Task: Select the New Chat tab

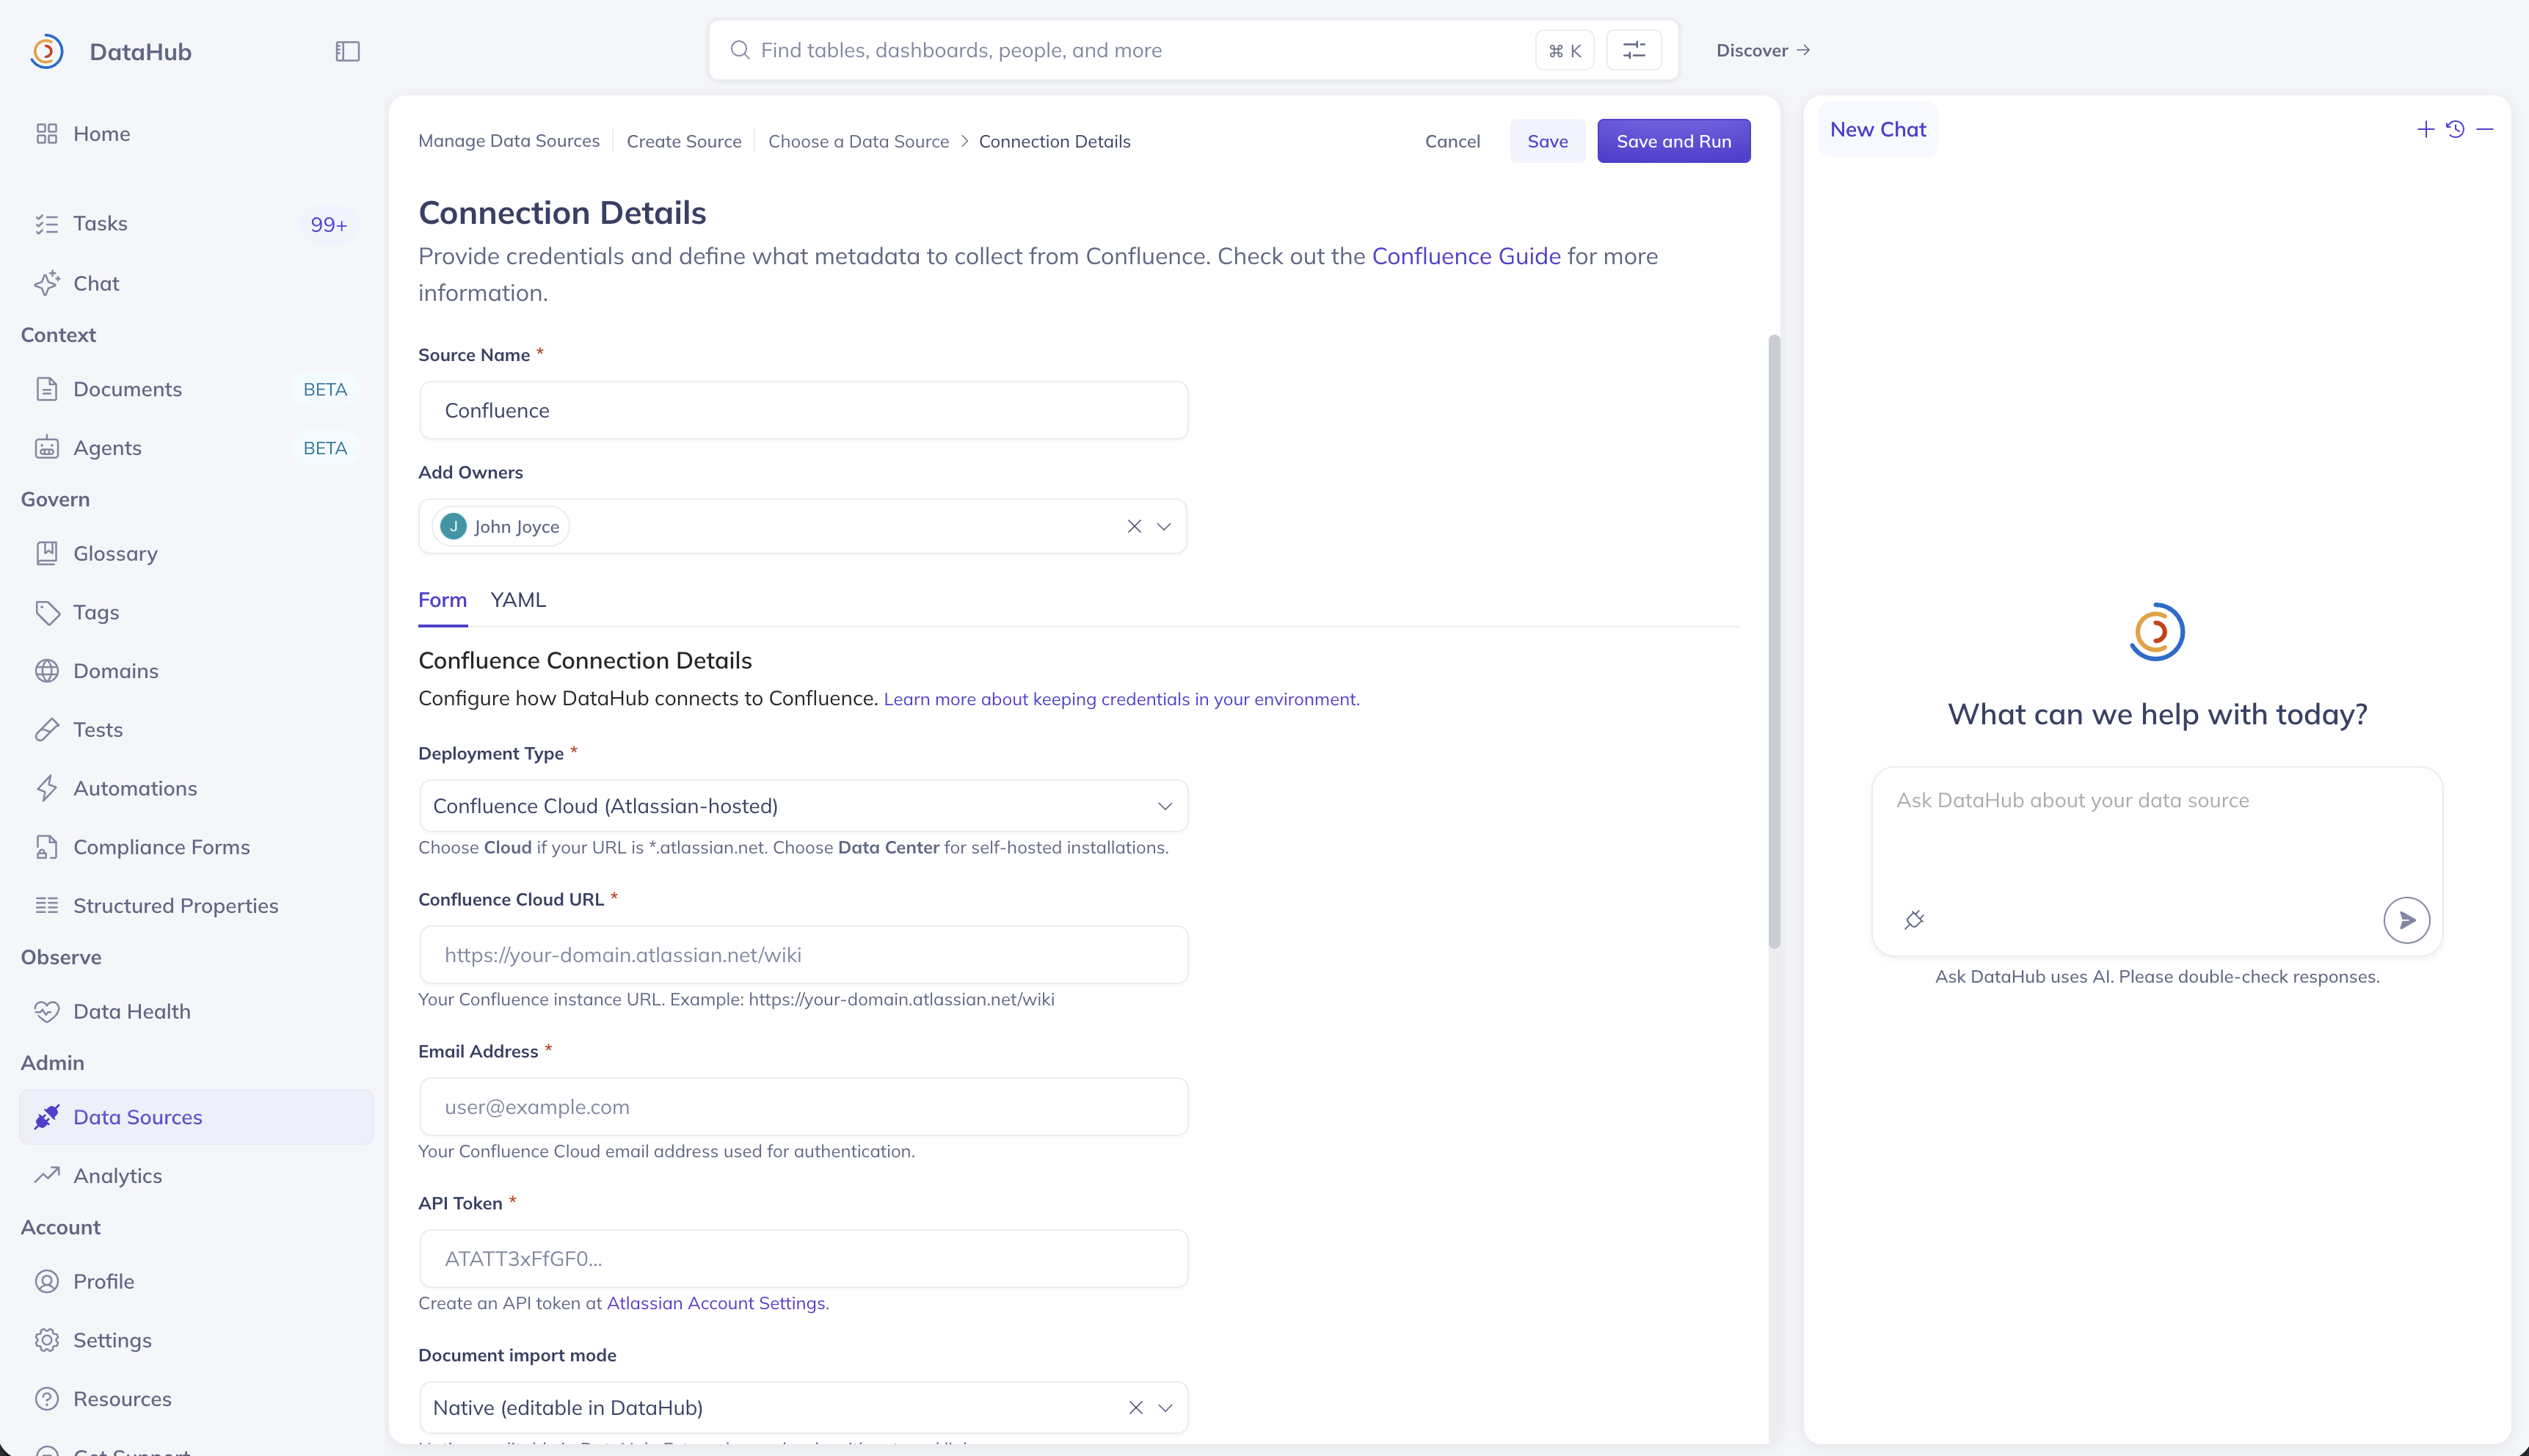Action: [1878, 130]
